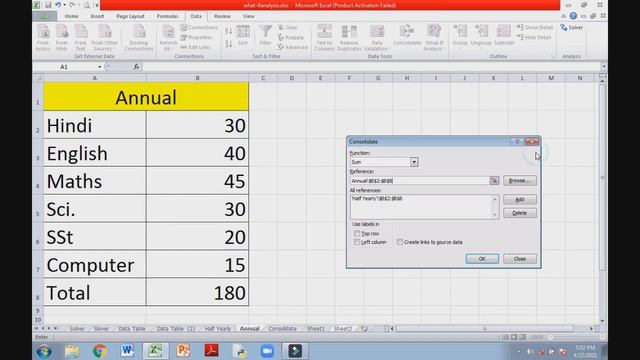Click Refresh All button
Screen dimensions: 640x360
(x=168, y=37)
